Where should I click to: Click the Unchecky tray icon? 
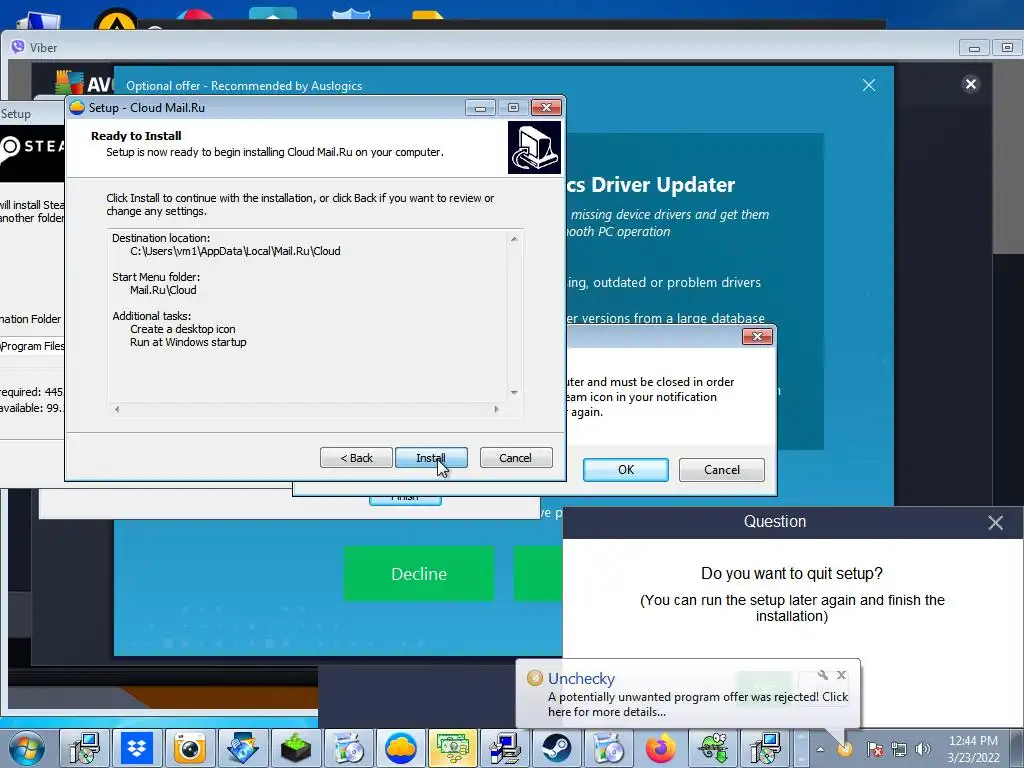pos(845,749)
